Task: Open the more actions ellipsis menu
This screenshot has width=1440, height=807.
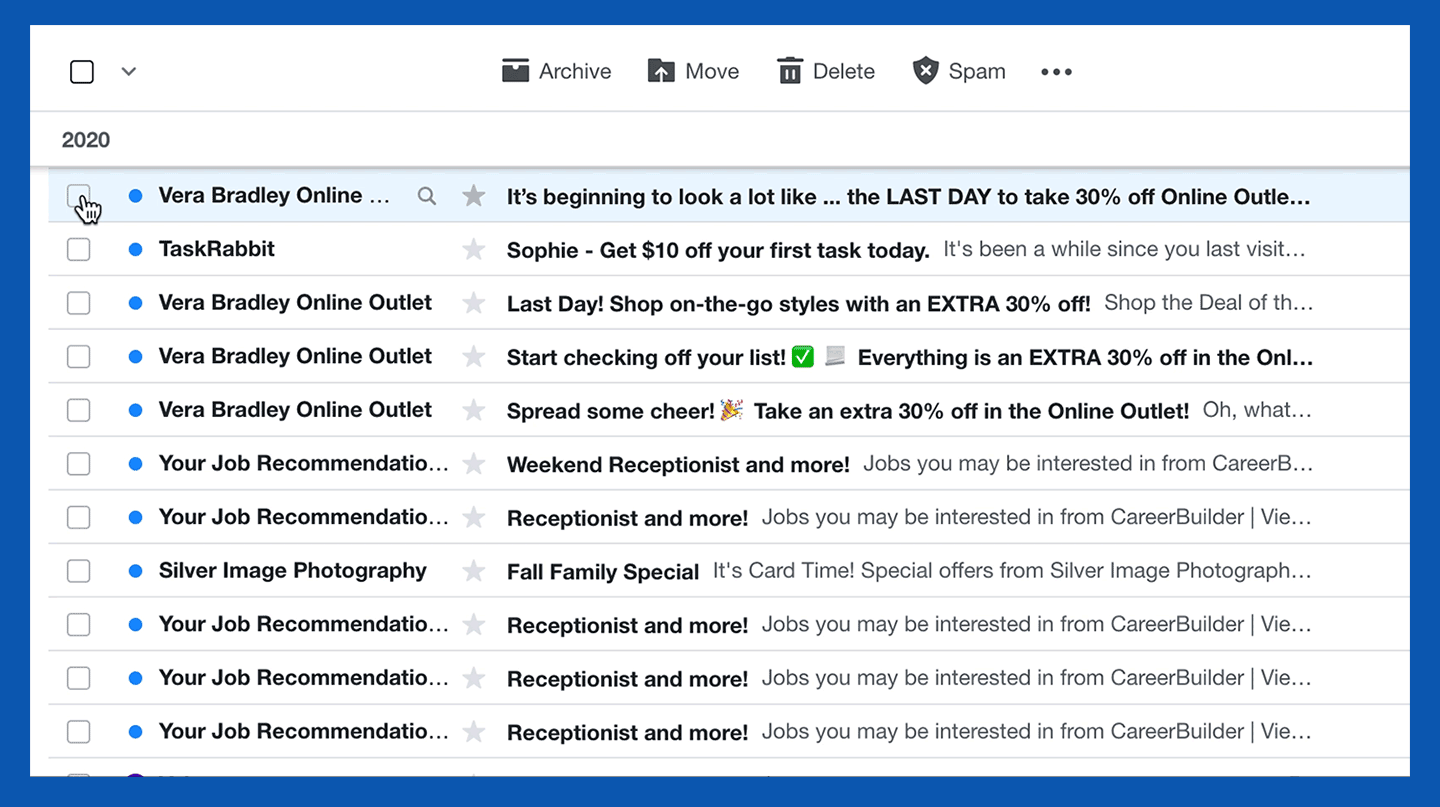Action: (x=1056, y=71)
